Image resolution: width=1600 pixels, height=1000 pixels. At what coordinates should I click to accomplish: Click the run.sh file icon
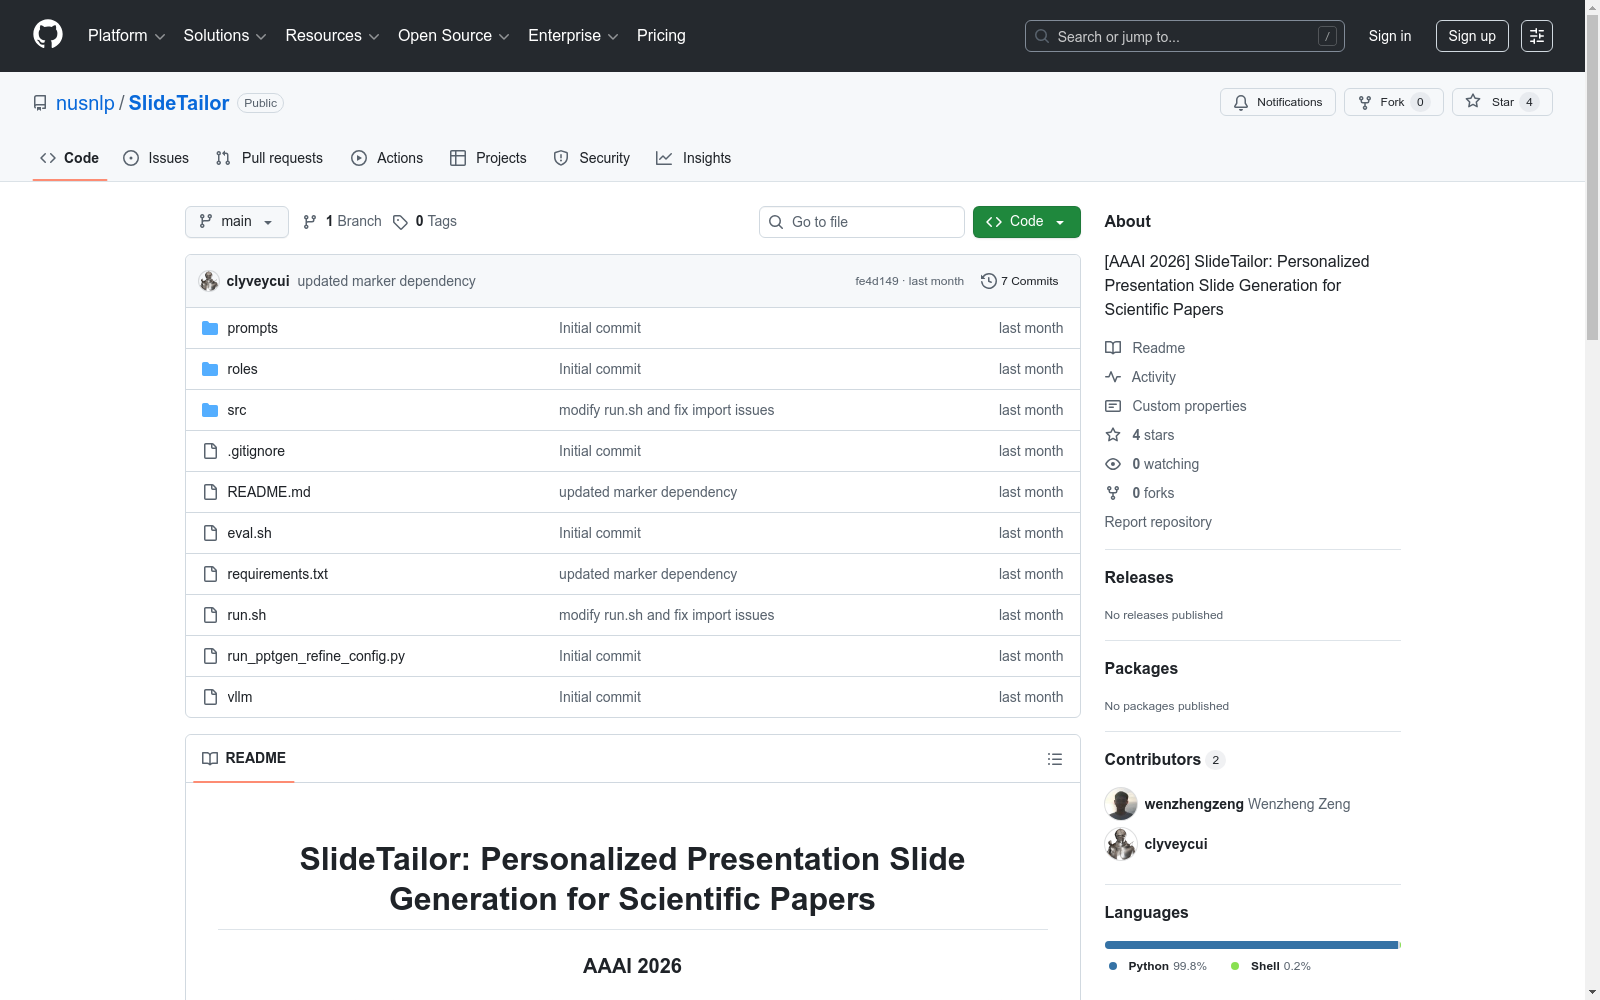[x=210, y=615]
